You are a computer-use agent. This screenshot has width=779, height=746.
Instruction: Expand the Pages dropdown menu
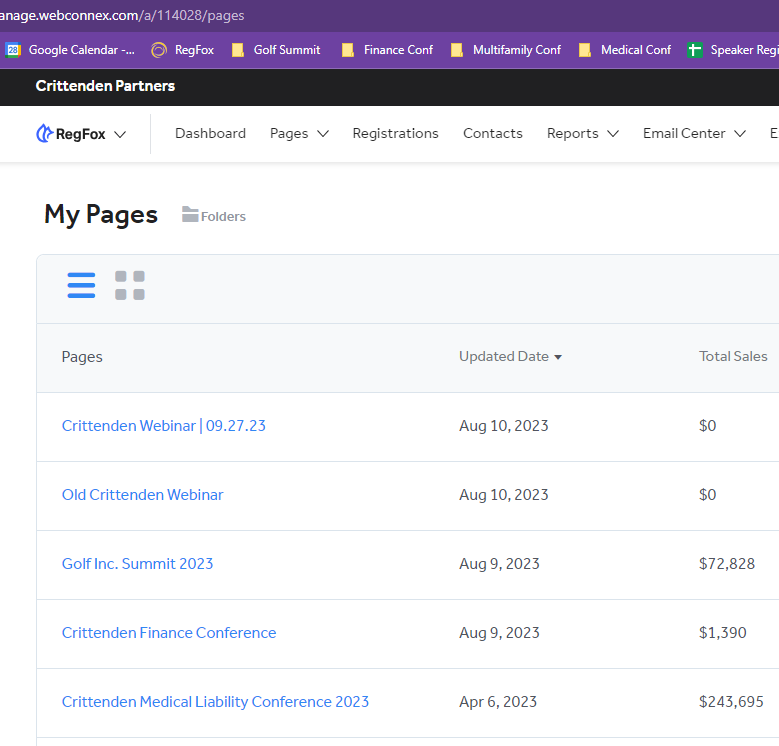click(x=299, y=134)
